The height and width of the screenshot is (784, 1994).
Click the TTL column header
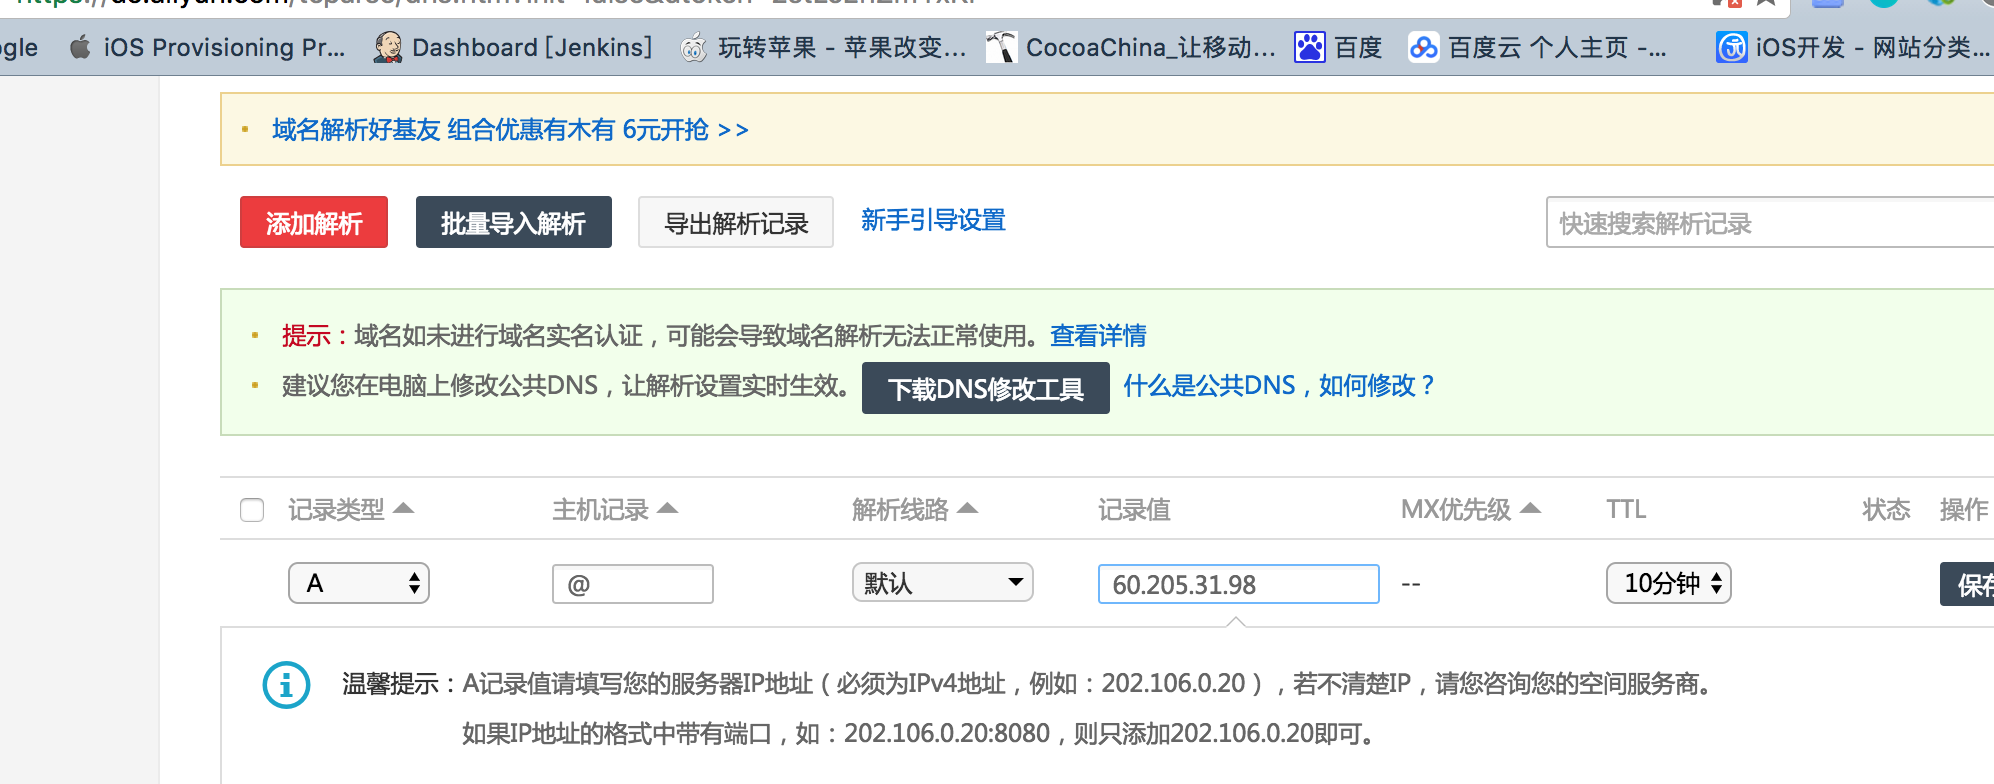coord(1626,510)
